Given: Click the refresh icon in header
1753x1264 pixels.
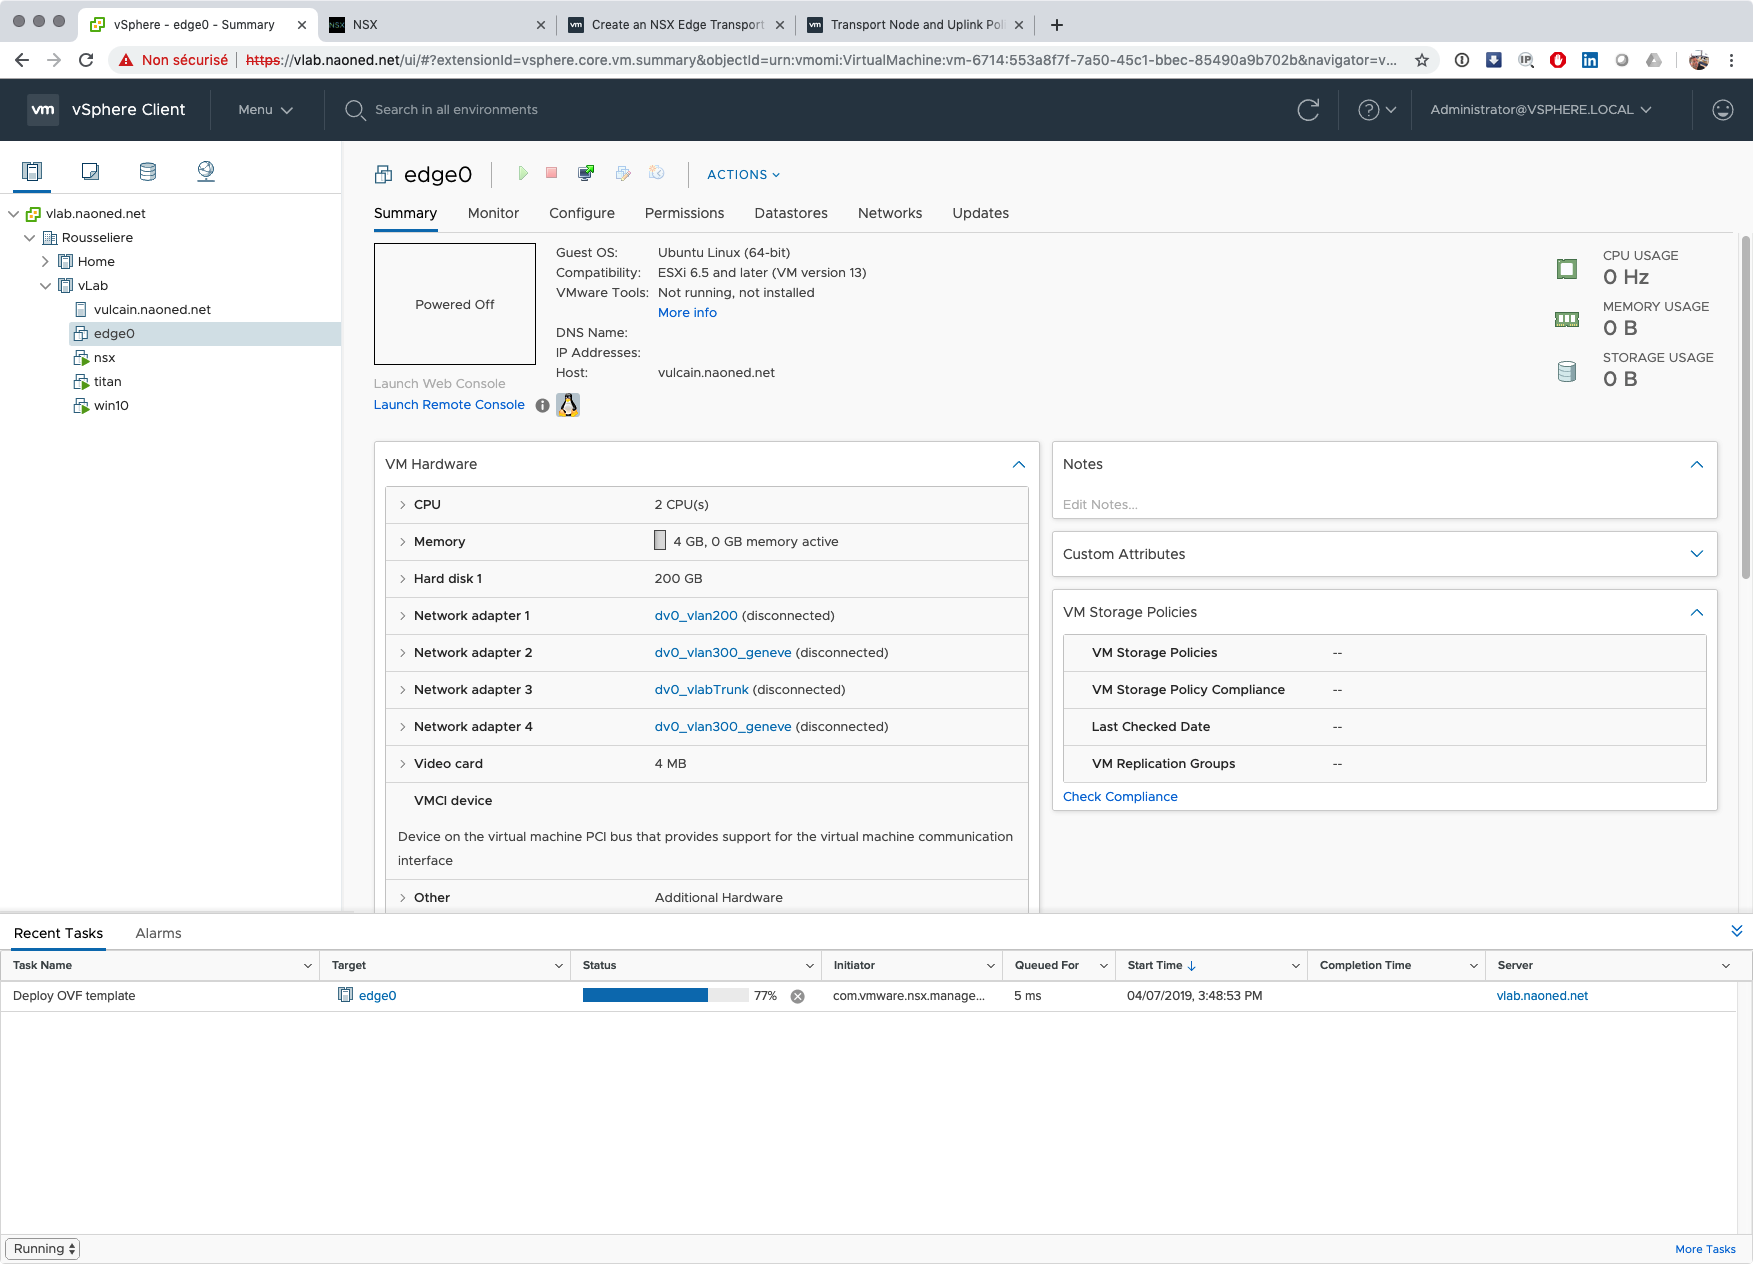Looking at the screenshot, I should click(1308, 110).
